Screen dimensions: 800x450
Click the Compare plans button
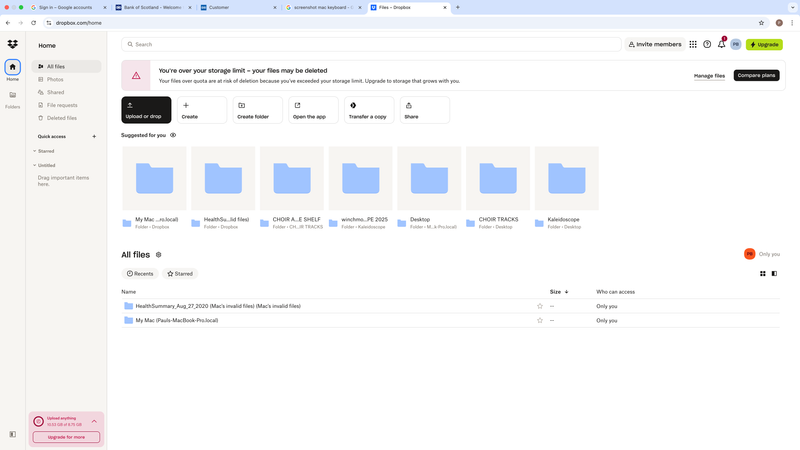point(756,76)
